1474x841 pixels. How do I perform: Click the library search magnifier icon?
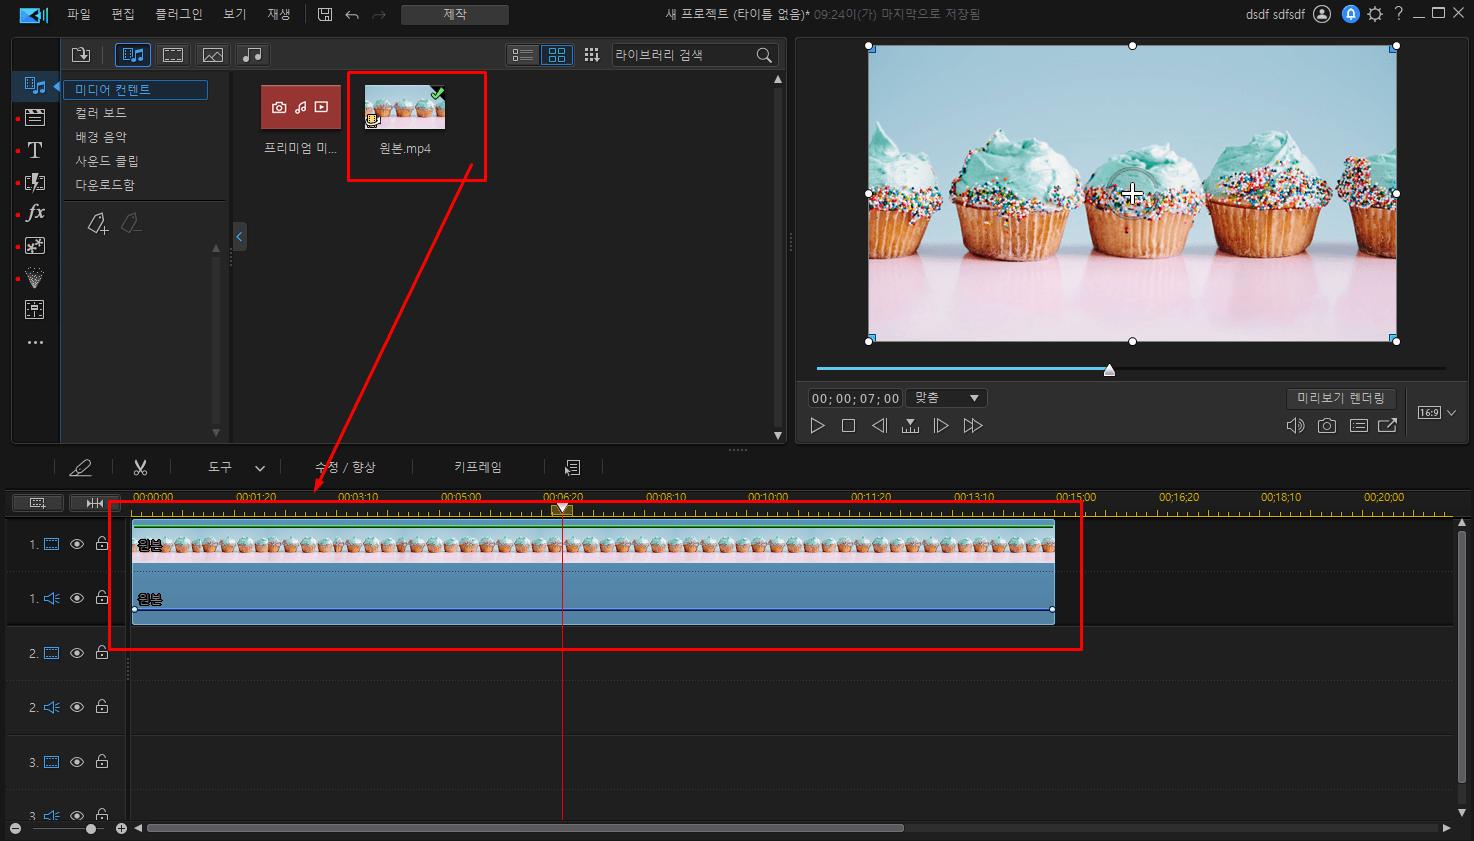click(x=764, y=55)
